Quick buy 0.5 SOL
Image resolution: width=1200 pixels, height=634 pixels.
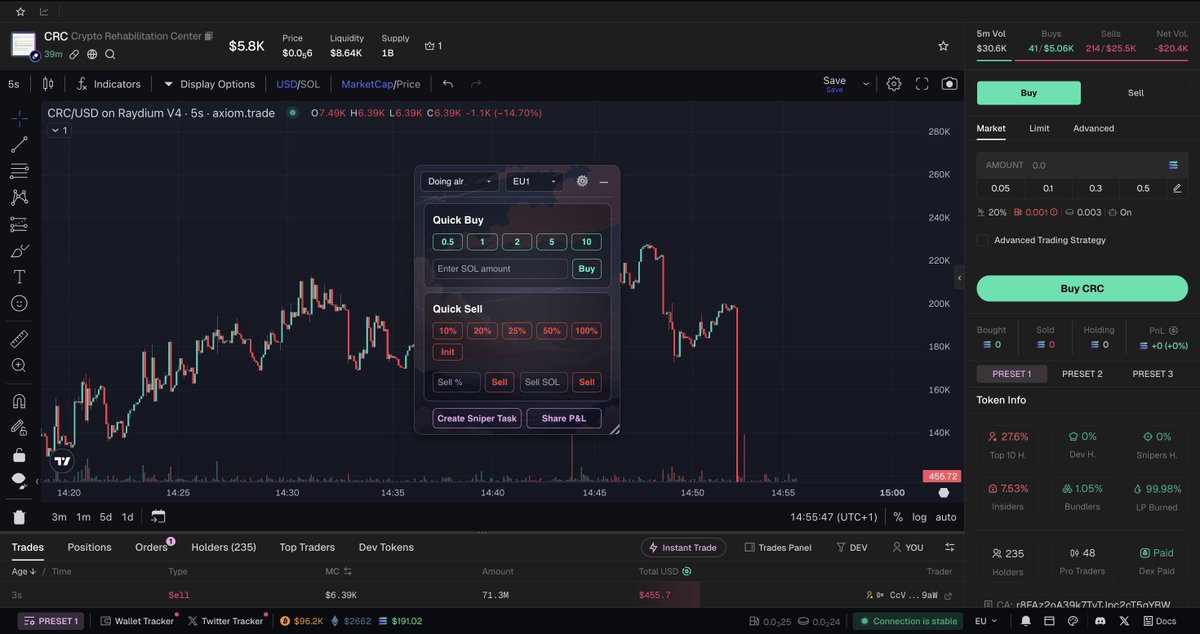[447, 242]
